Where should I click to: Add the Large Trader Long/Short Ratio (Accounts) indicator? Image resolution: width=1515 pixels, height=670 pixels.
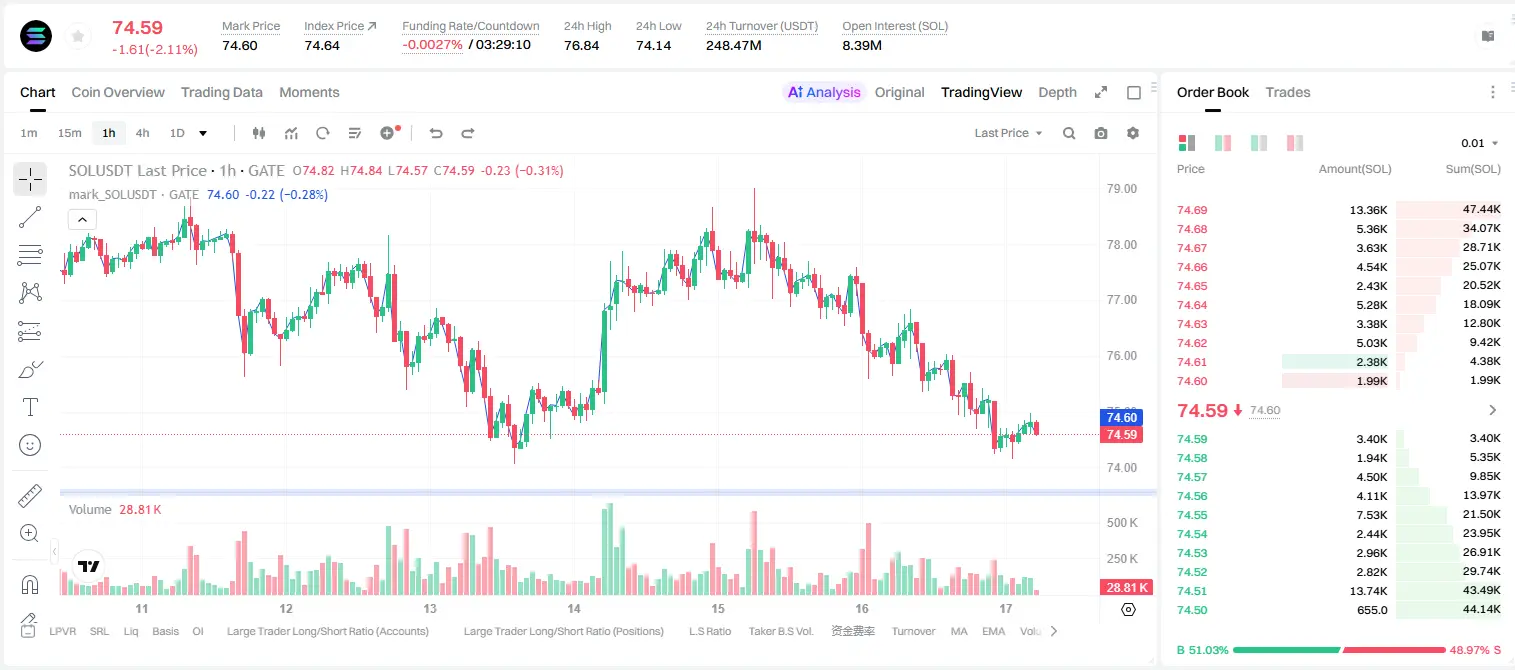(x=328, y=631)
